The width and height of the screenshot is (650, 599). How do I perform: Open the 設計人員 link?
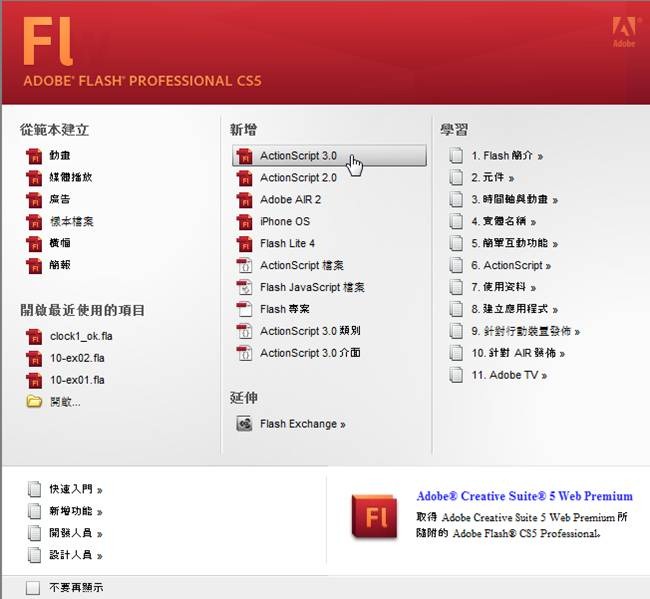point(76,555)
